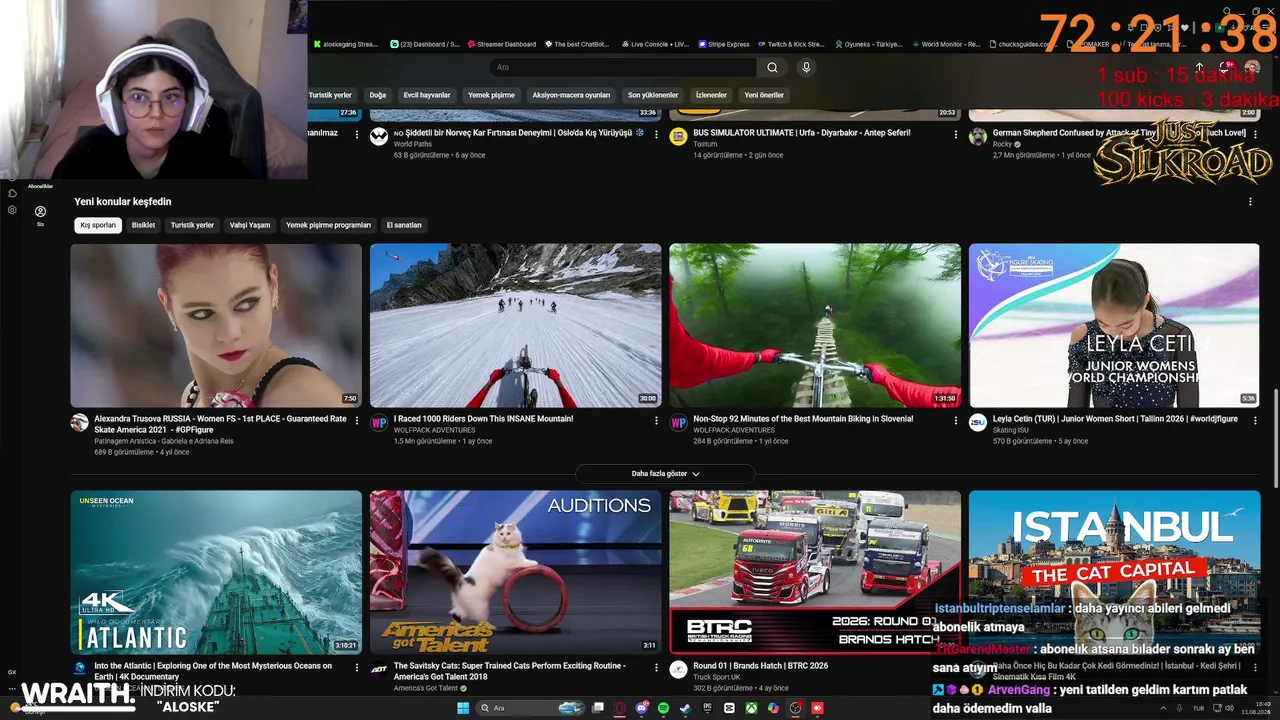Image resolution: width=1280 pixels, height=720 pixels.
Task: Open options menu for BUS SIMULATOR ULTIMATE video
Action: click(x=956, y=135)
